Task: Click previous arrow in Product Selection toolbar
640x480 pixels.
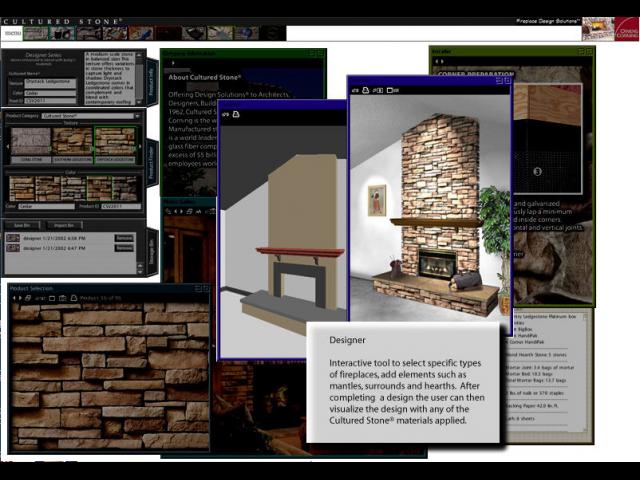Action: pos(14,298)
